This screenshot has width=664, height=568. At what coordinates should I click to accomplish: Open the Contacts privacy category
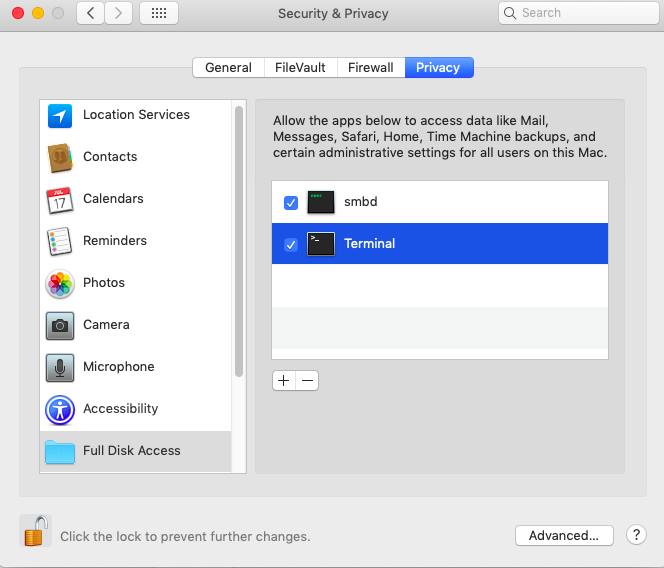(x=110, y=157)
